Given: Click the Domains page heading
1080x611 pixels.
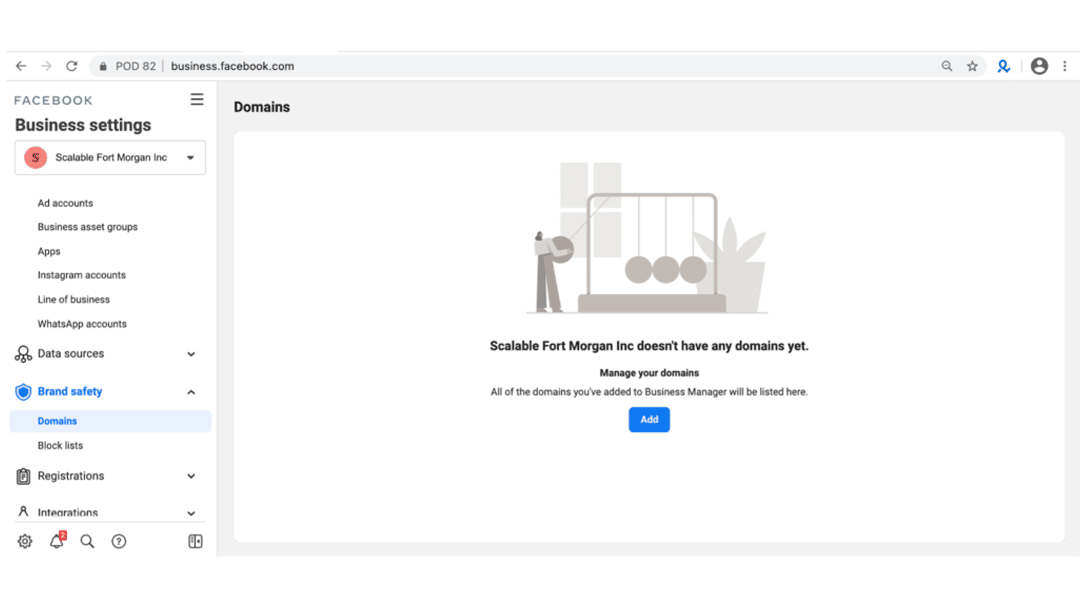Looking at the screenshot, I should tap(262, 107).
